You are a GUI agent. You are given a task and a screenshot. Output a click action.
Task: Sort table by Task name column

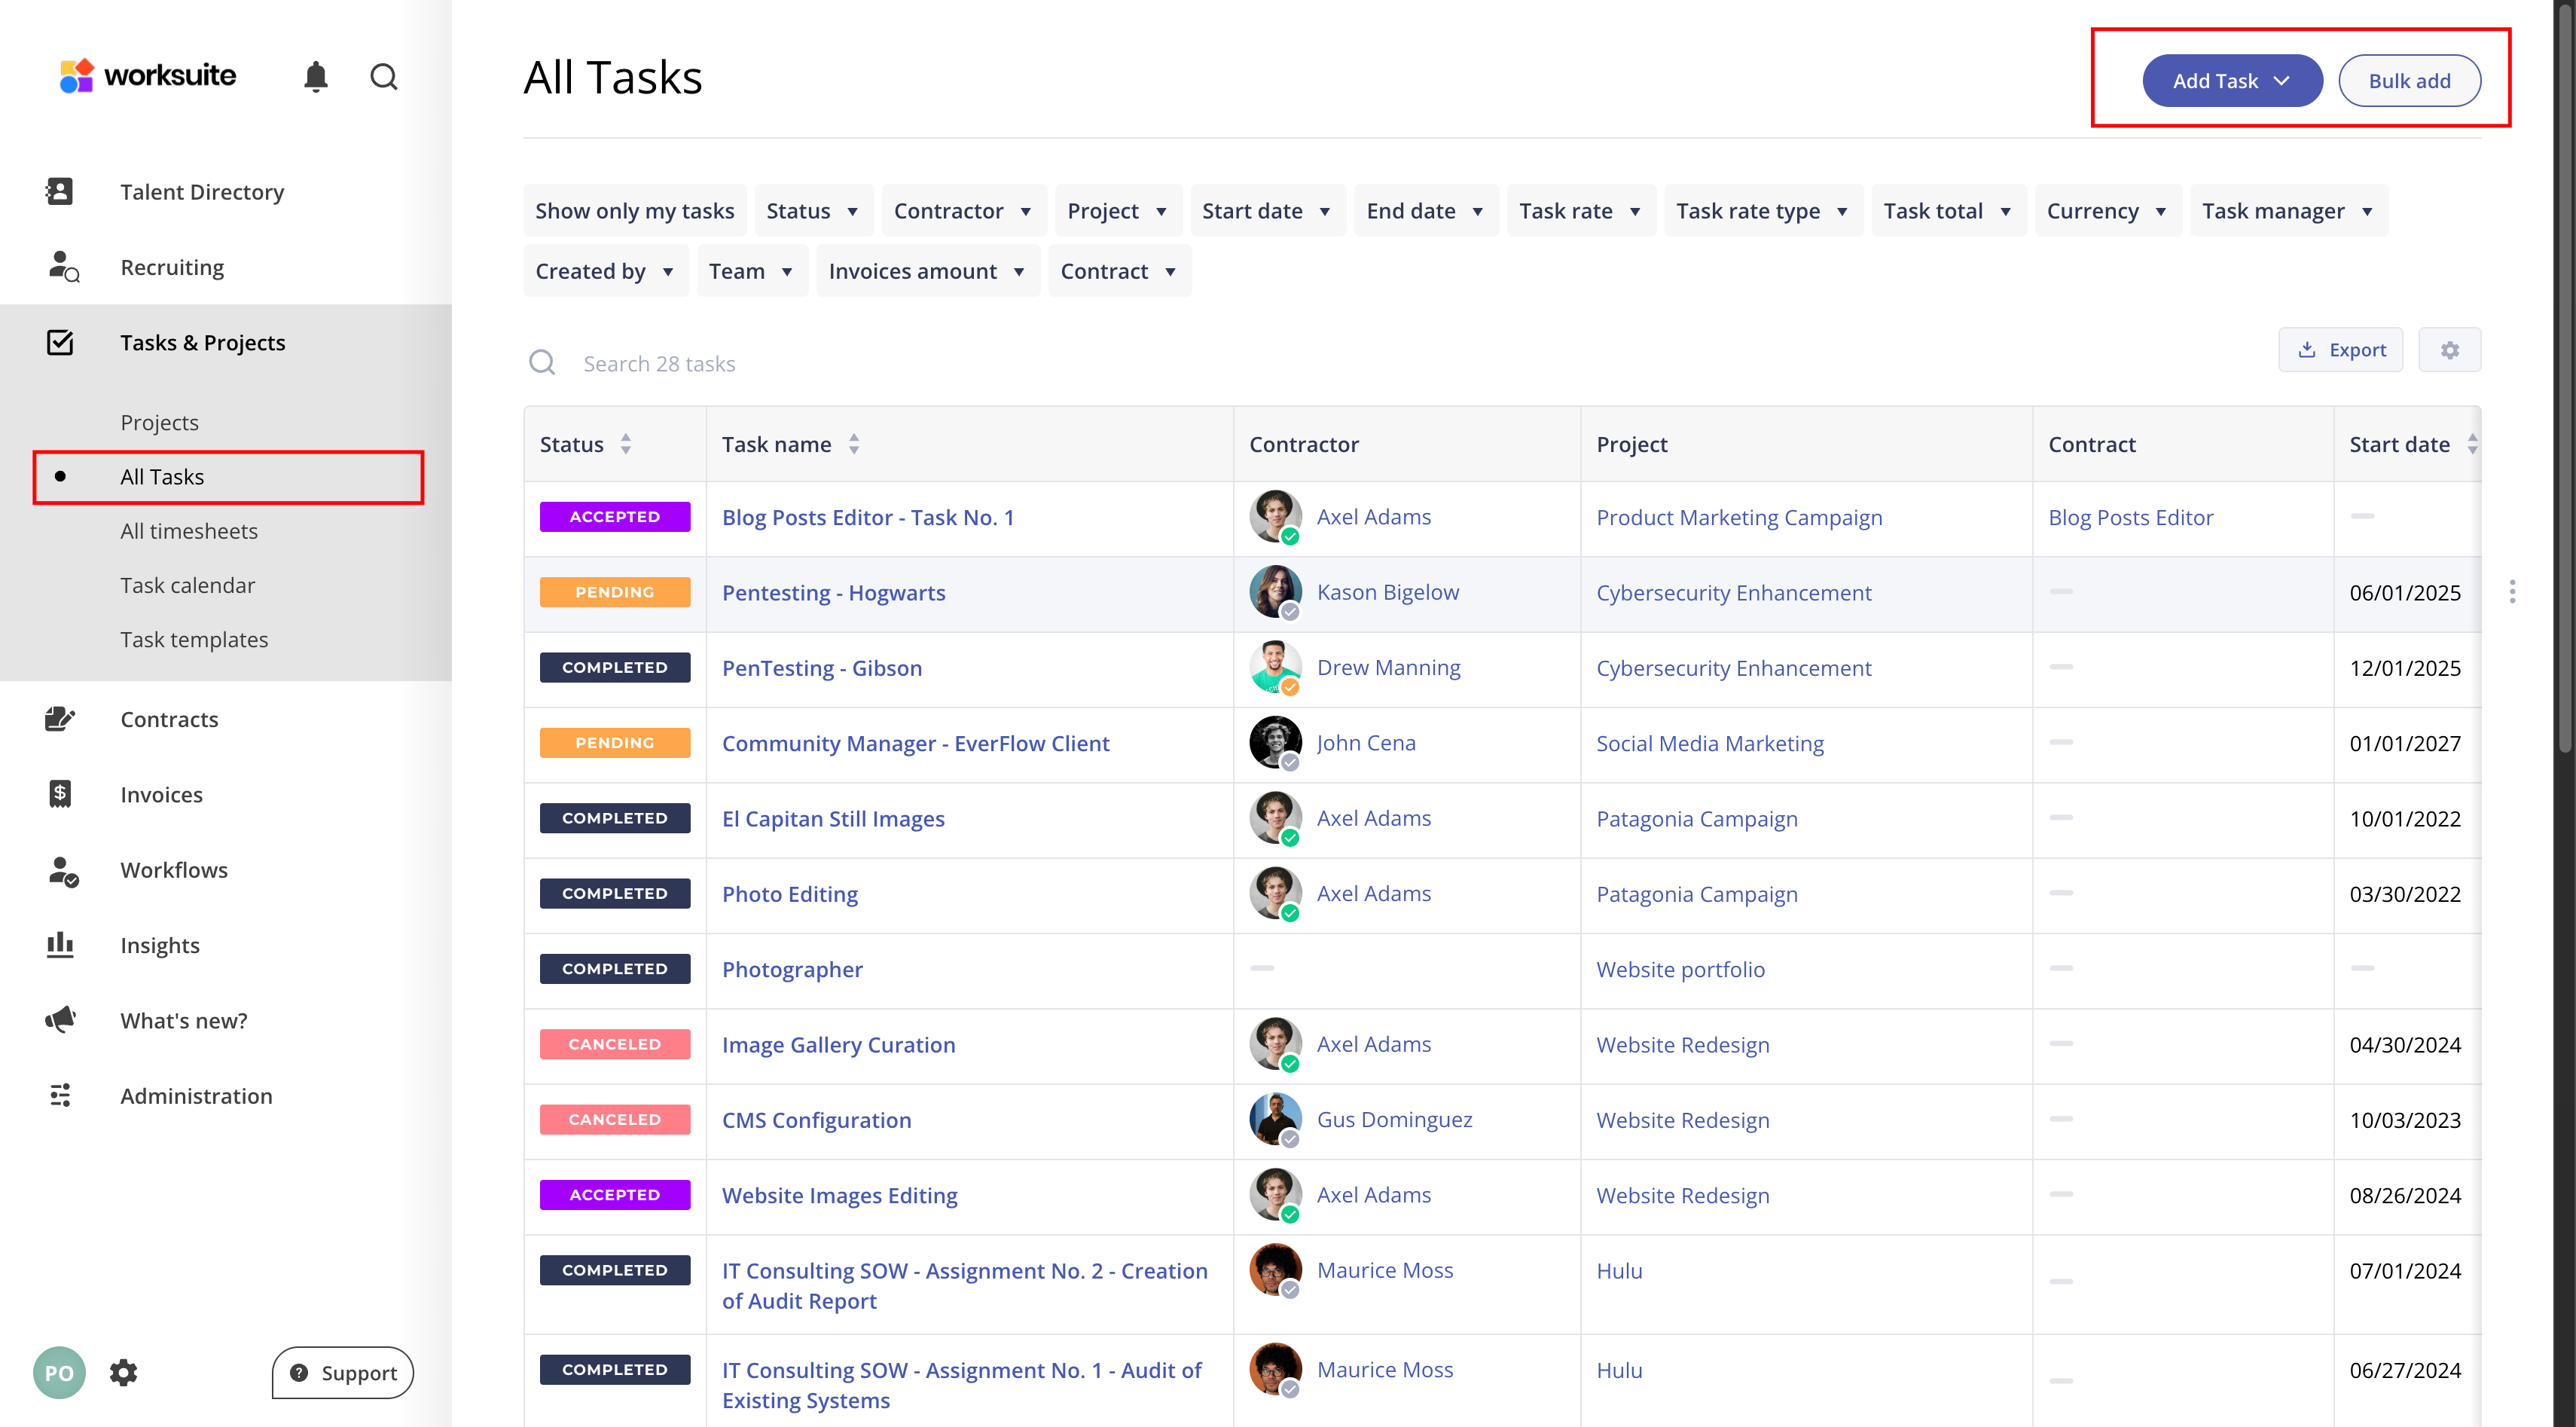coord(854,444)
